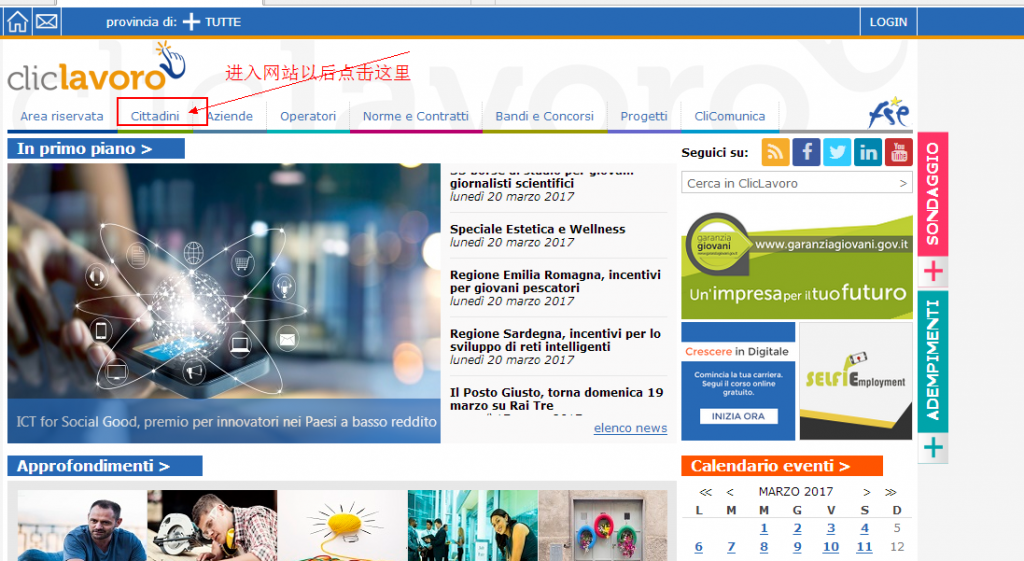Viewport: 1024px width, 561px height.
Task: Expand SONDAGGIO with plus icon
Action: click(933, 270)
